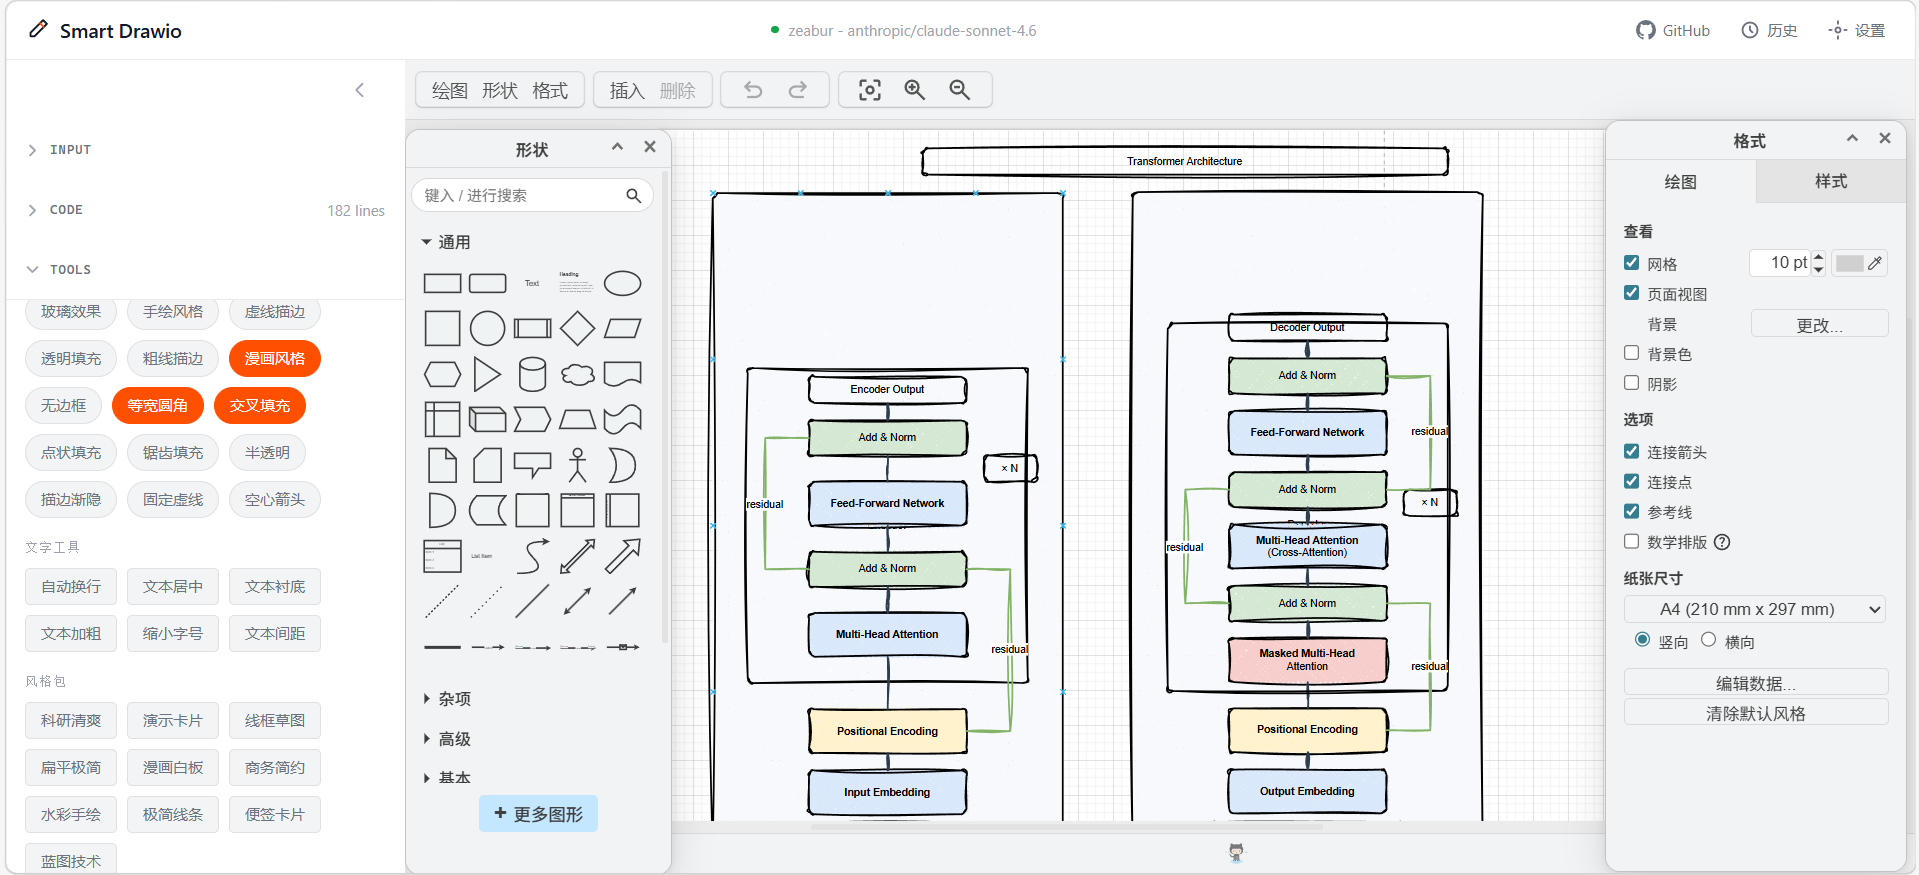Select the ellipse shape in palette

pos(622,283)
